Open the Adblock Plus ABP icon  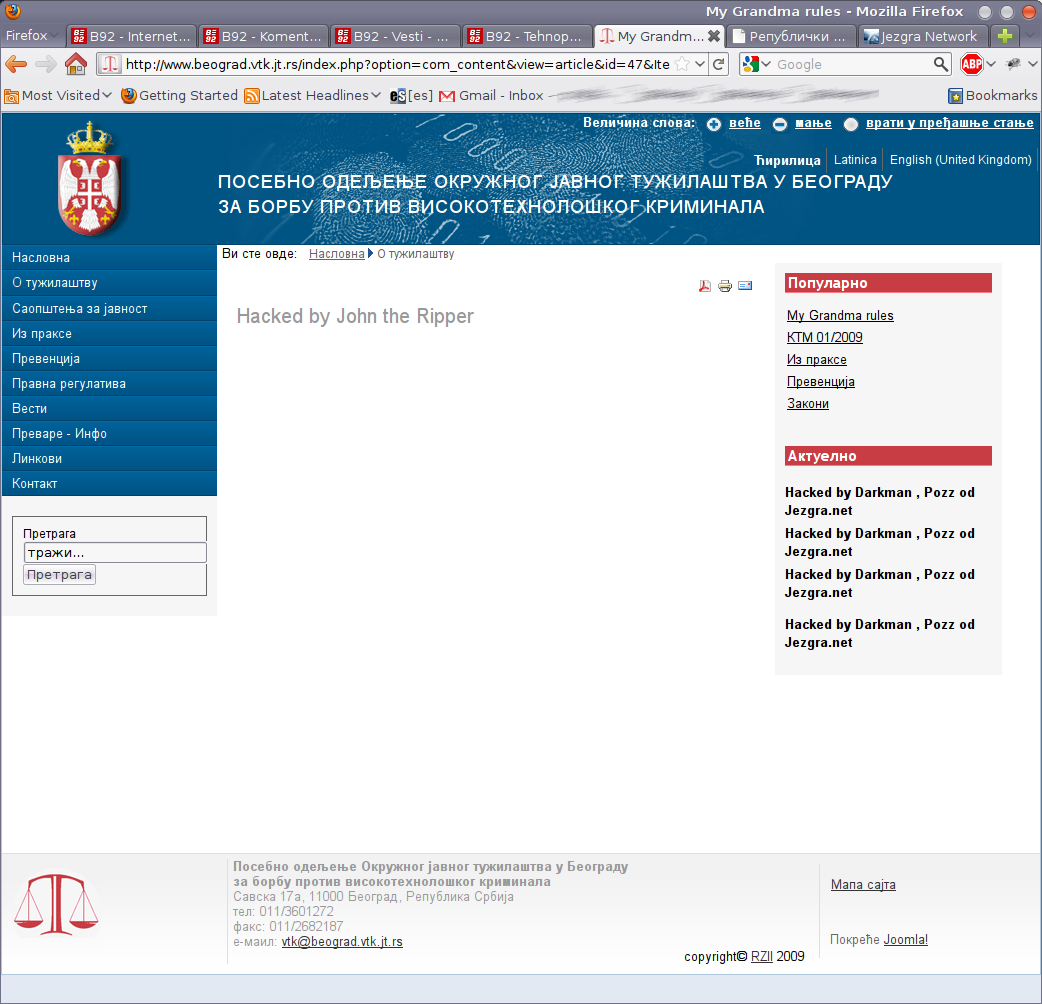[x=972, y=64]
